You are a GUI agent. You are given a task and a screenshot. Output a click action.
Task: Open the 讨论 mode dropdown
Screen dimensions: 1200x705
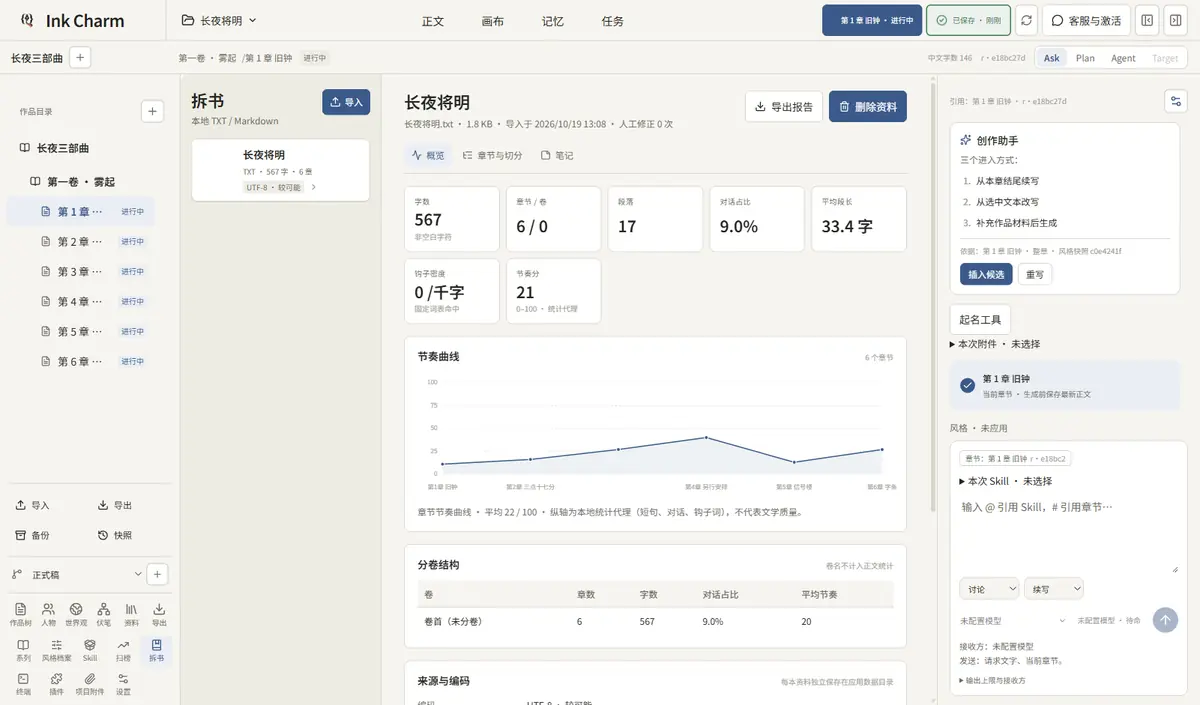(x=988, y=589)
